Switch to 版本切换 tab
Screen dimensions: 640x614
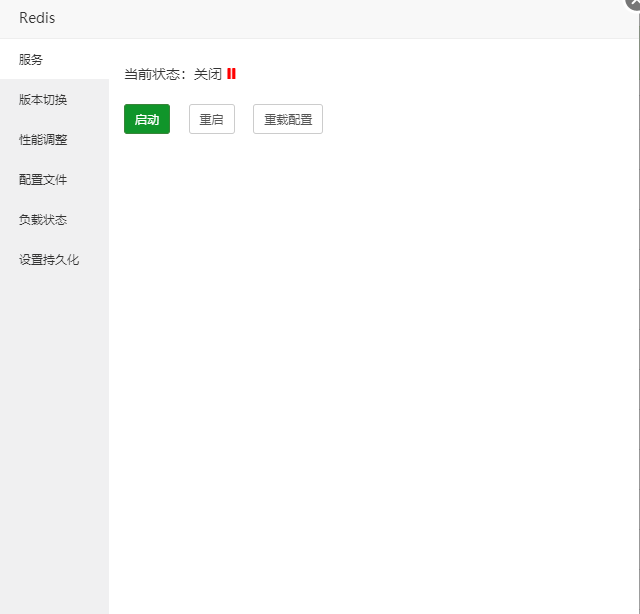[x=54, y=99]
